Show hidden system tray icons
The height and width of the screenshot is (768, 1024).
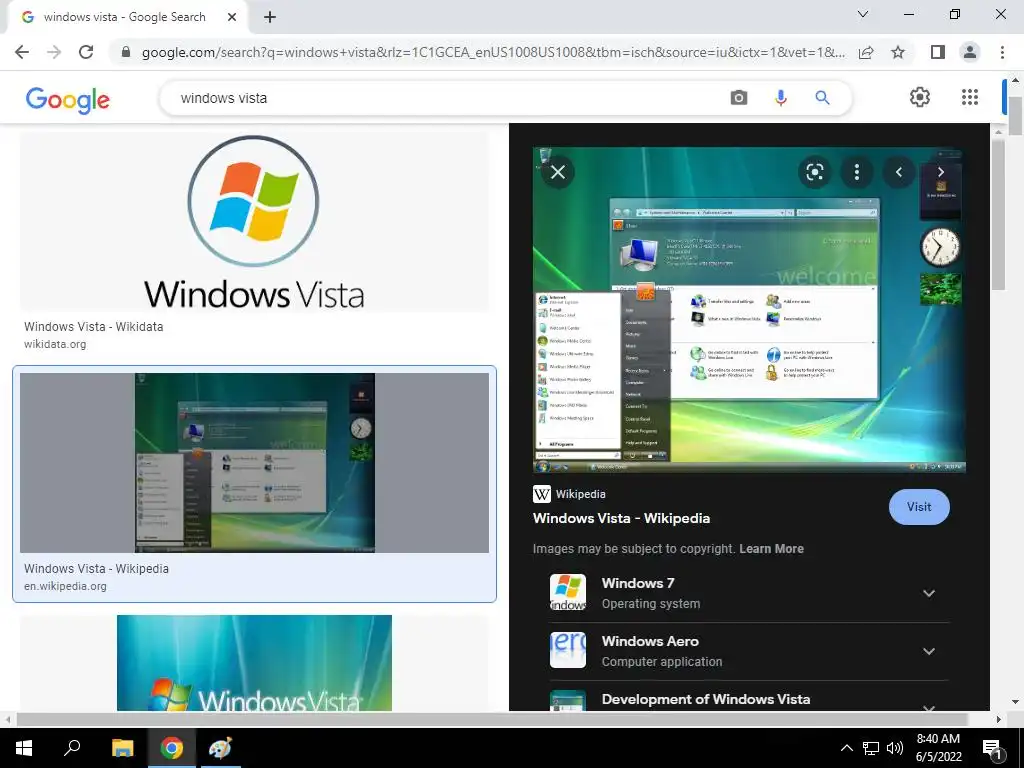[846, 748]
